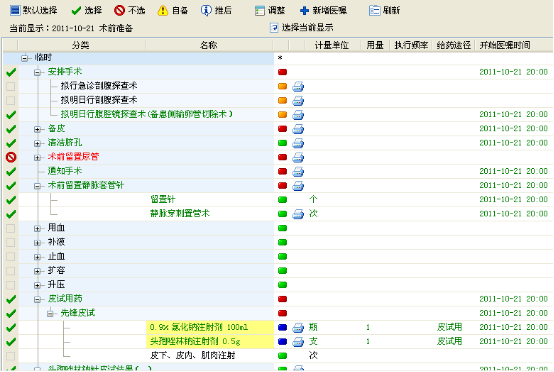
Task: Click printer icon in 术前留置尿管 row
Action: click(298, 158)
